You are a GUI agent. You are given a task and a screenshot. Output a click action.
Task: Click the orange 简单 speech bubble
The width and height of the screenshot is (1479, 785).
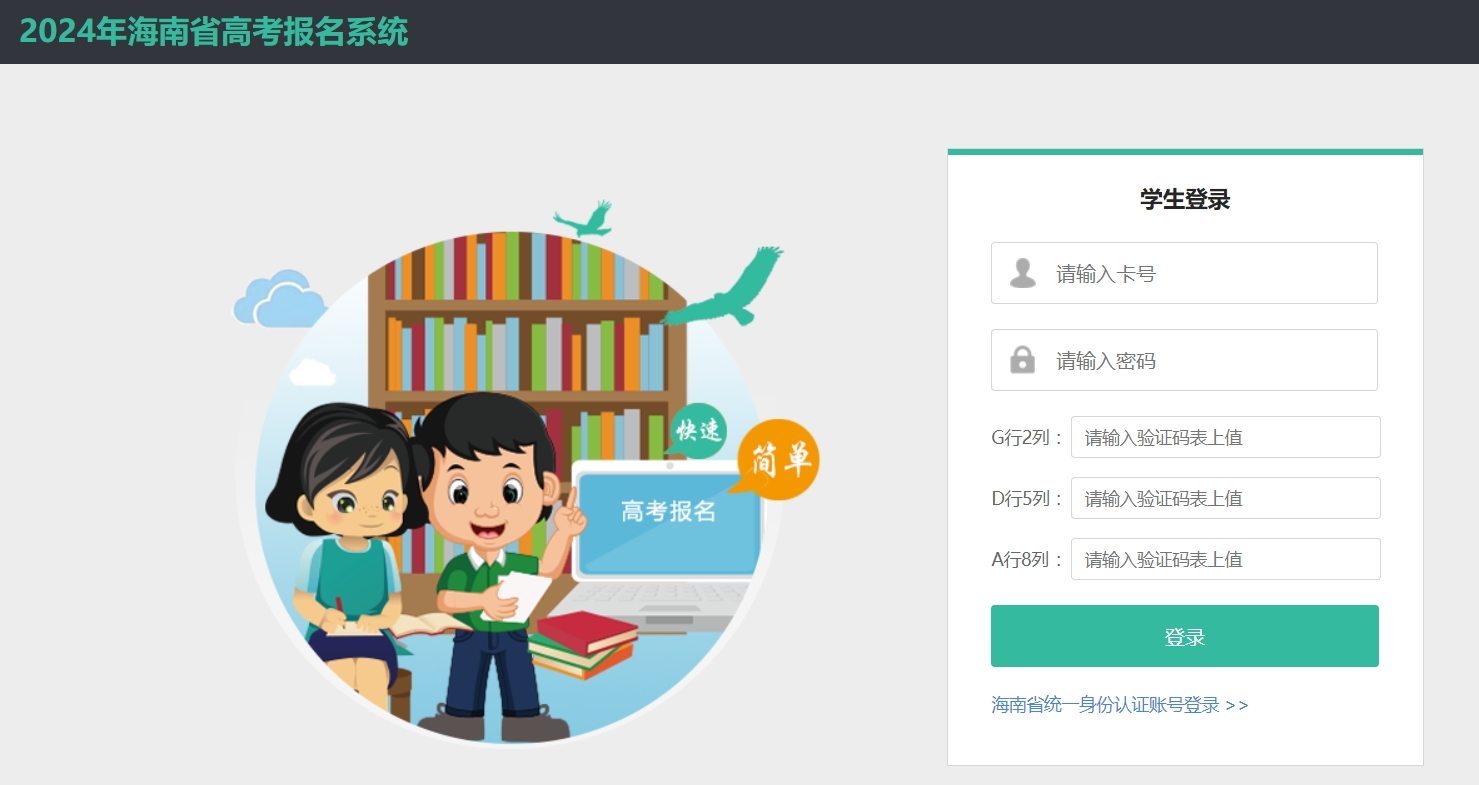776,457
